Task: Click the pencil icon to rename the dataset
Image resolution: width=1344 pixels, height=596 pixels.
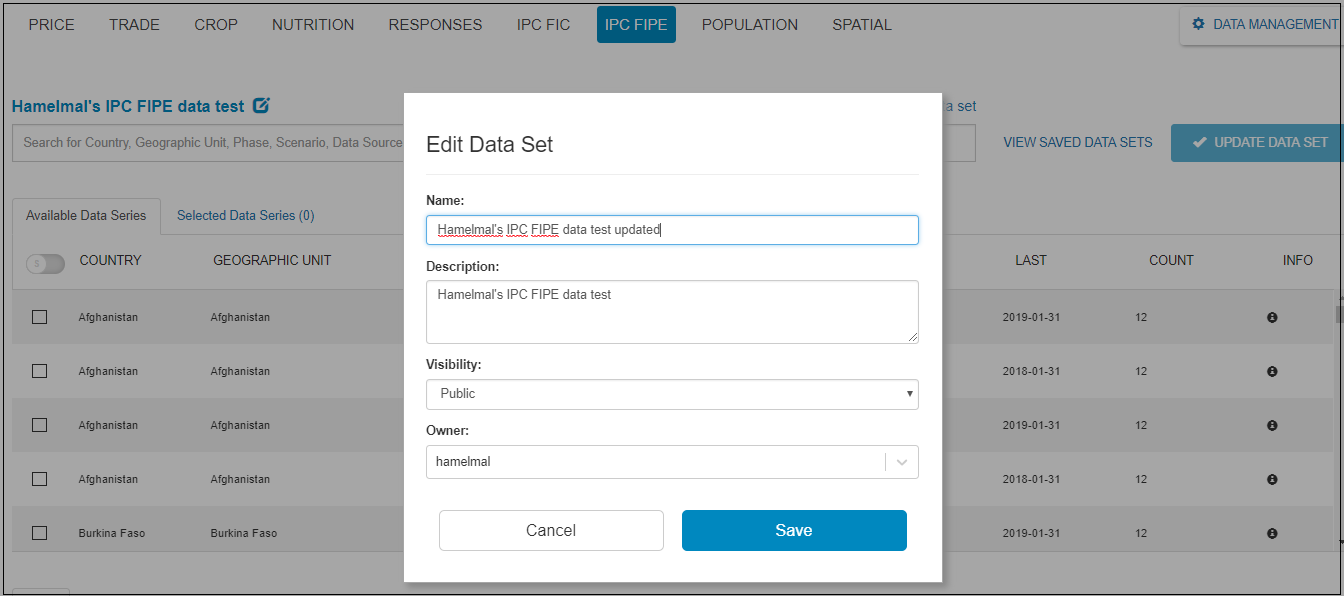Action: point(260,105)
